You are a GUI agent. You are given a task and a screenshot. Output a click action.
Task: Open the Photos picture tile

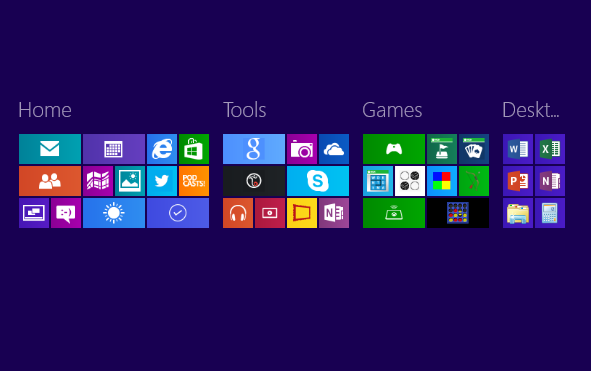(x=130, y=181)
